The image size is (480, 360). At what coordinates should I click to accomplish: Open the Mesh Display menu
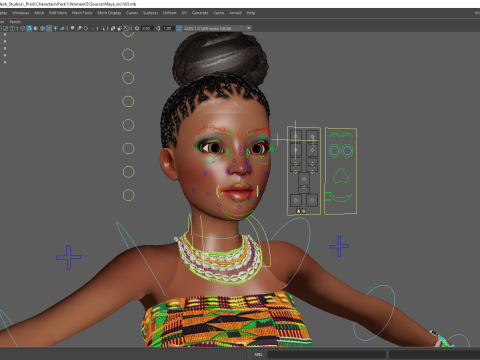click(x=109, y=13)
